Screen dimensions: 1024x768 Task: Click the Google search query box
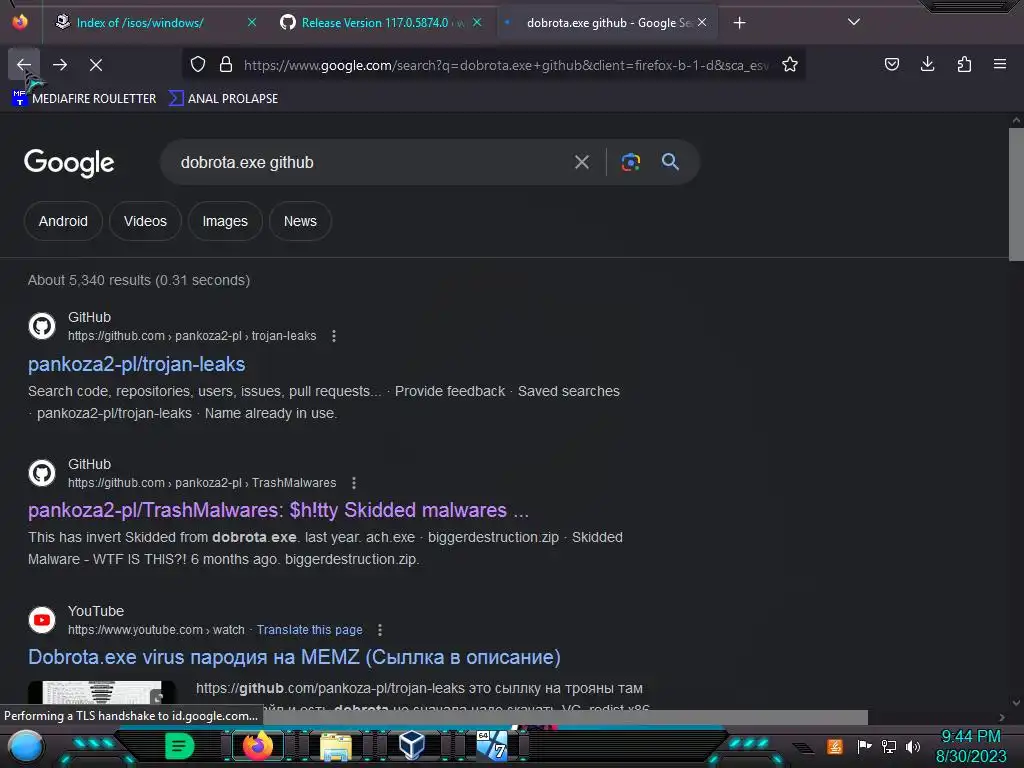369,162
